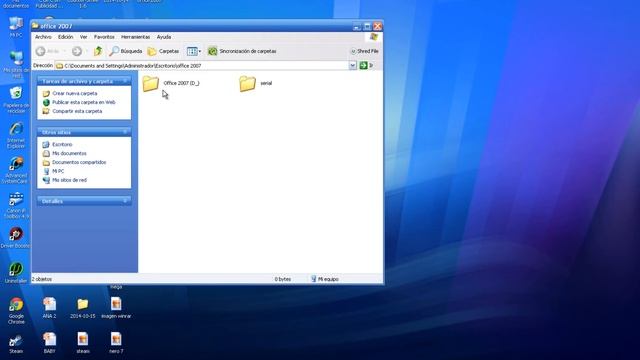Click the Sincronización de carpetas button
This screenshot has width=640, height=360.
(242, 51)
